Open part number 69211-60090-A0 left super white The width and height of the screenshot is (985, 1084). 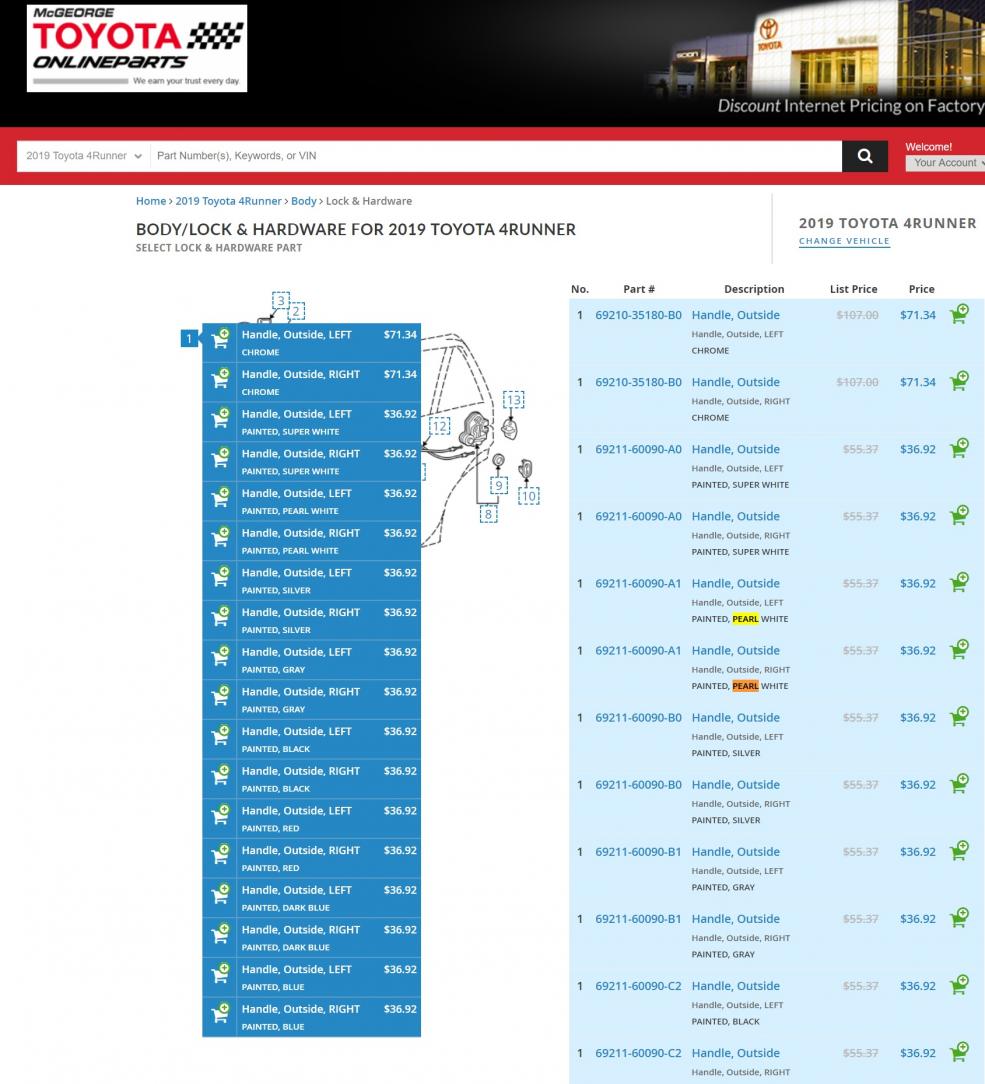pyautogui.click(x=638, y=449)
